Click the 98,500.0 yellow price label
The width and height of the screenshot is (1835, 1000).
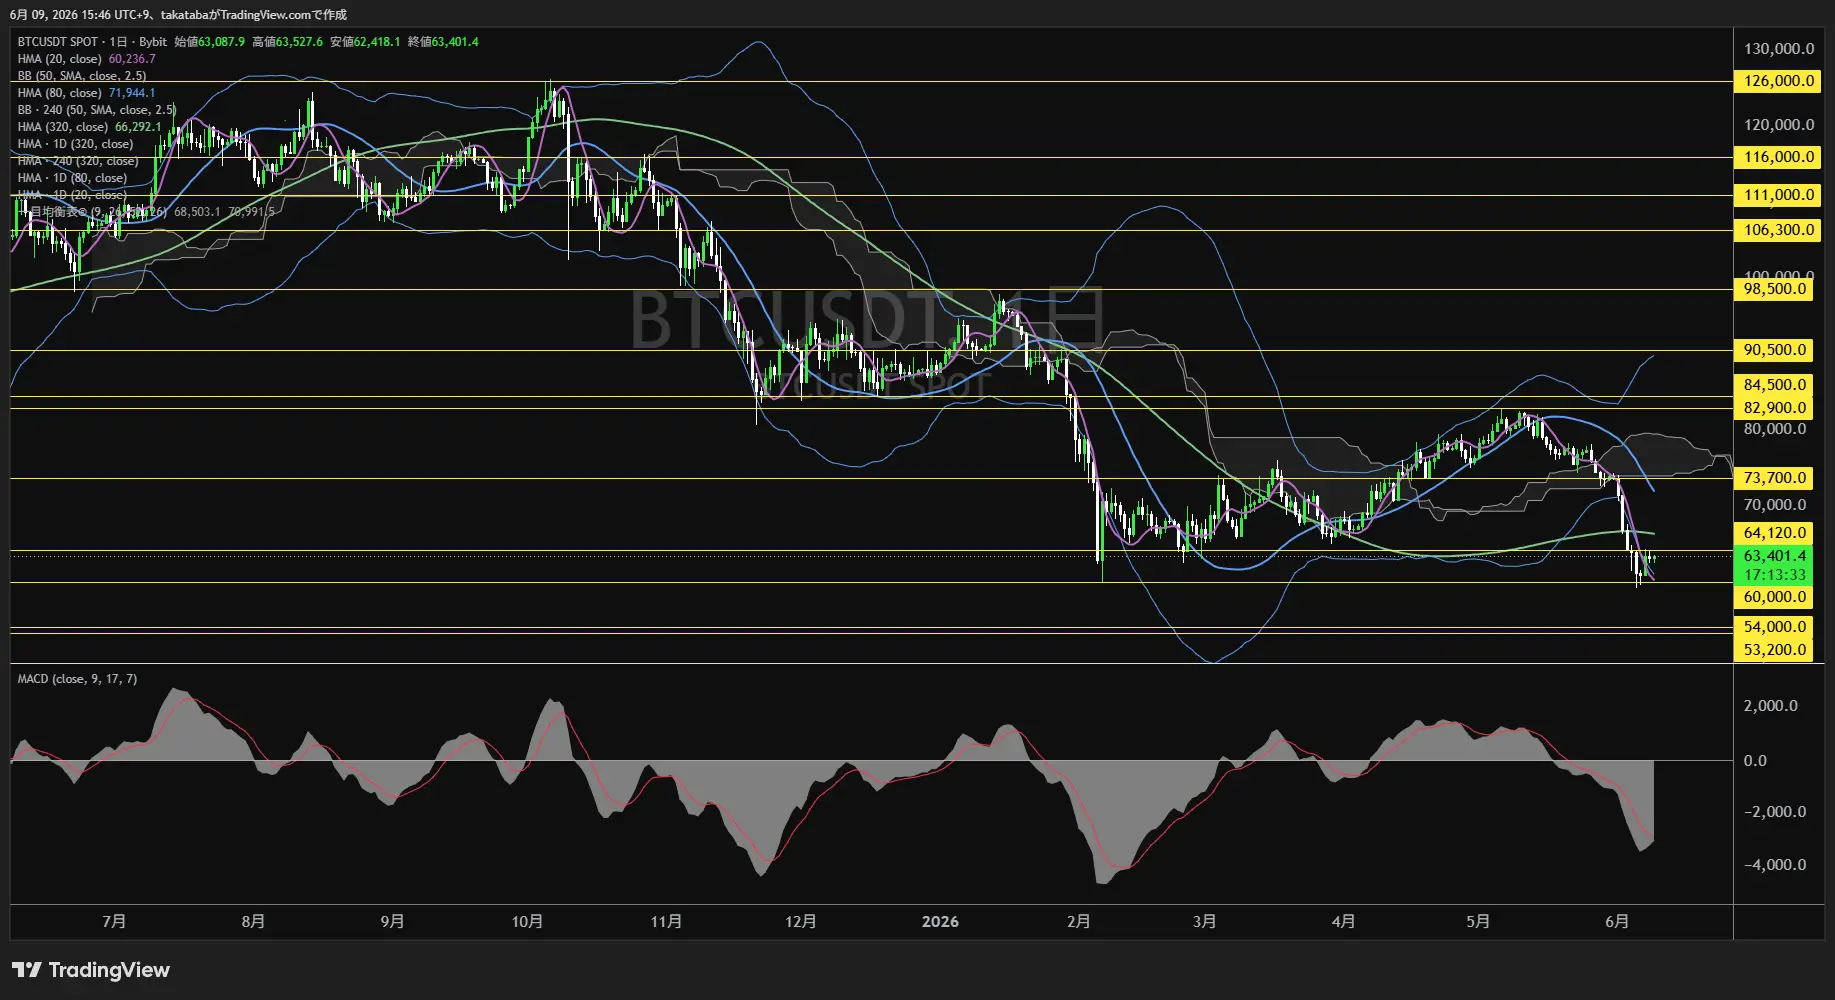pos(1775,289)
